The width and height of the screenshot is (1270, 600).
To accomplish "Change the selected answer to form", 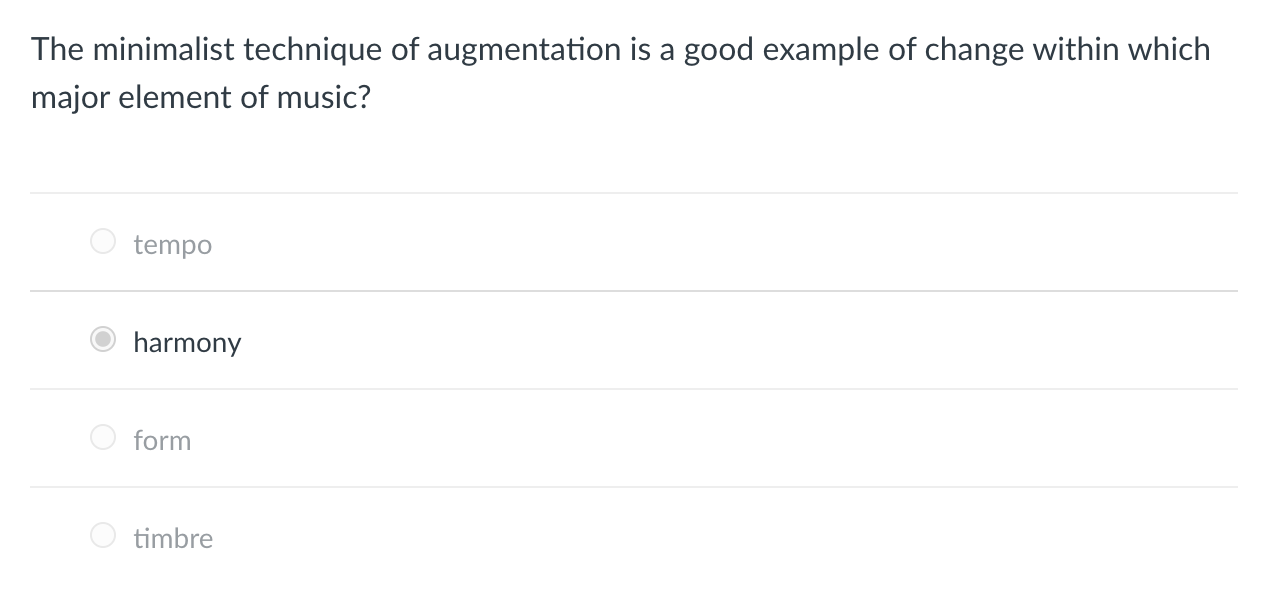I will click(102, 437).
